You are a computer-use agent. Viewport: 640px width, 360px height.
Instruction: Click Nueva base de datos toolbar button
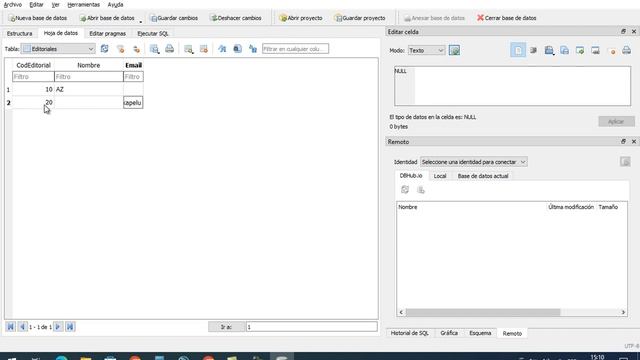coord(38,18)
